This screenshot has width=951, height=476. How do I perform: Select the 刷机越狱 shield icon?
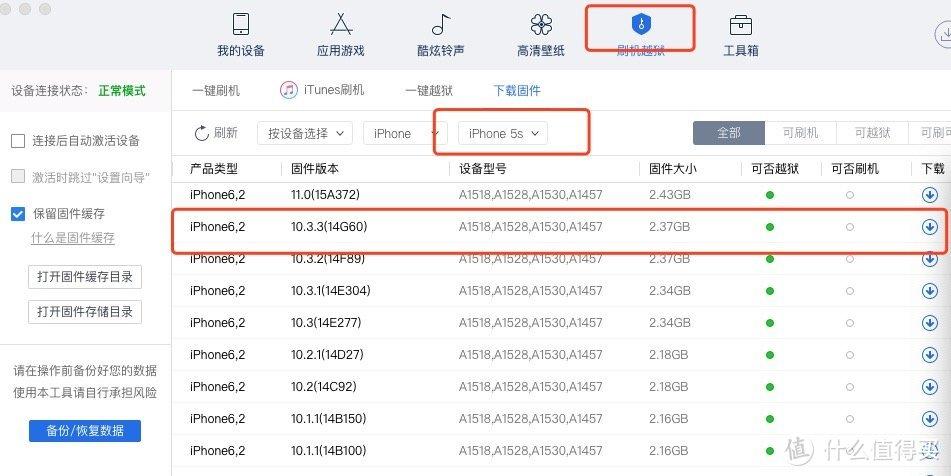(x=641, y=25)
